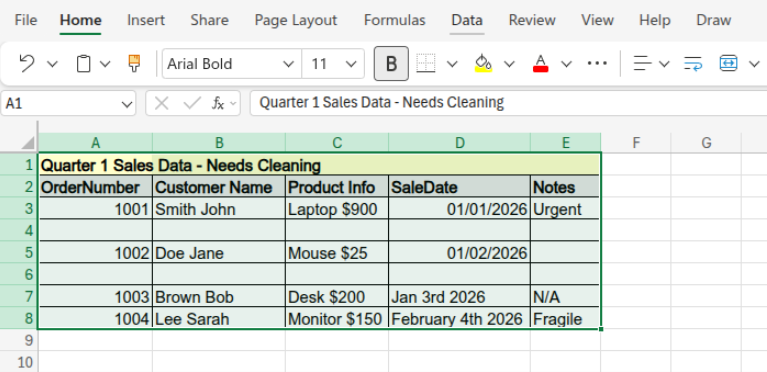Open the Help tab

coord(655,20)
